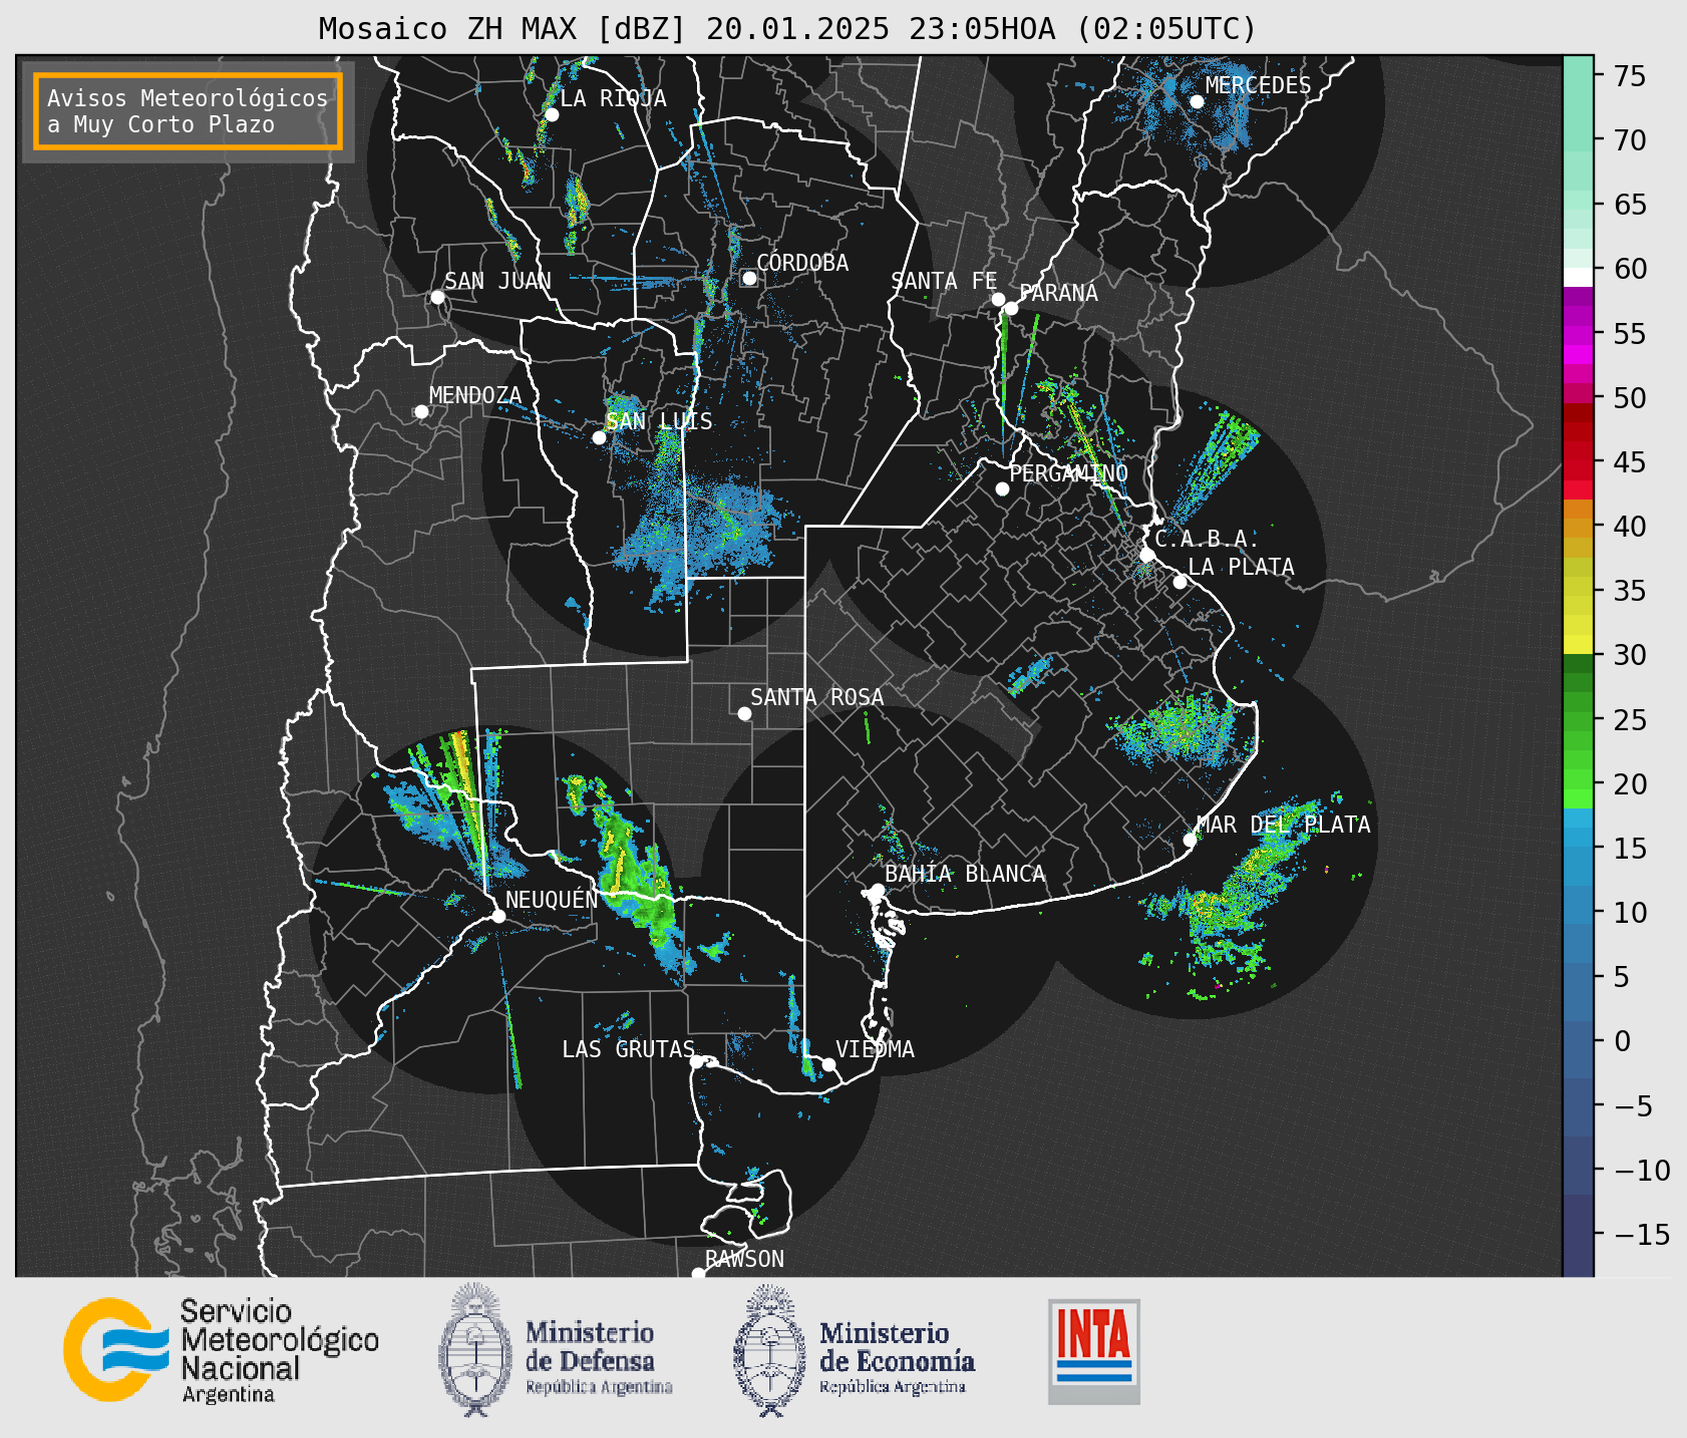Click the SAN LUIS city marker dot
This screenshot has width=1687, height=1438.
click(x=599, y=437)
